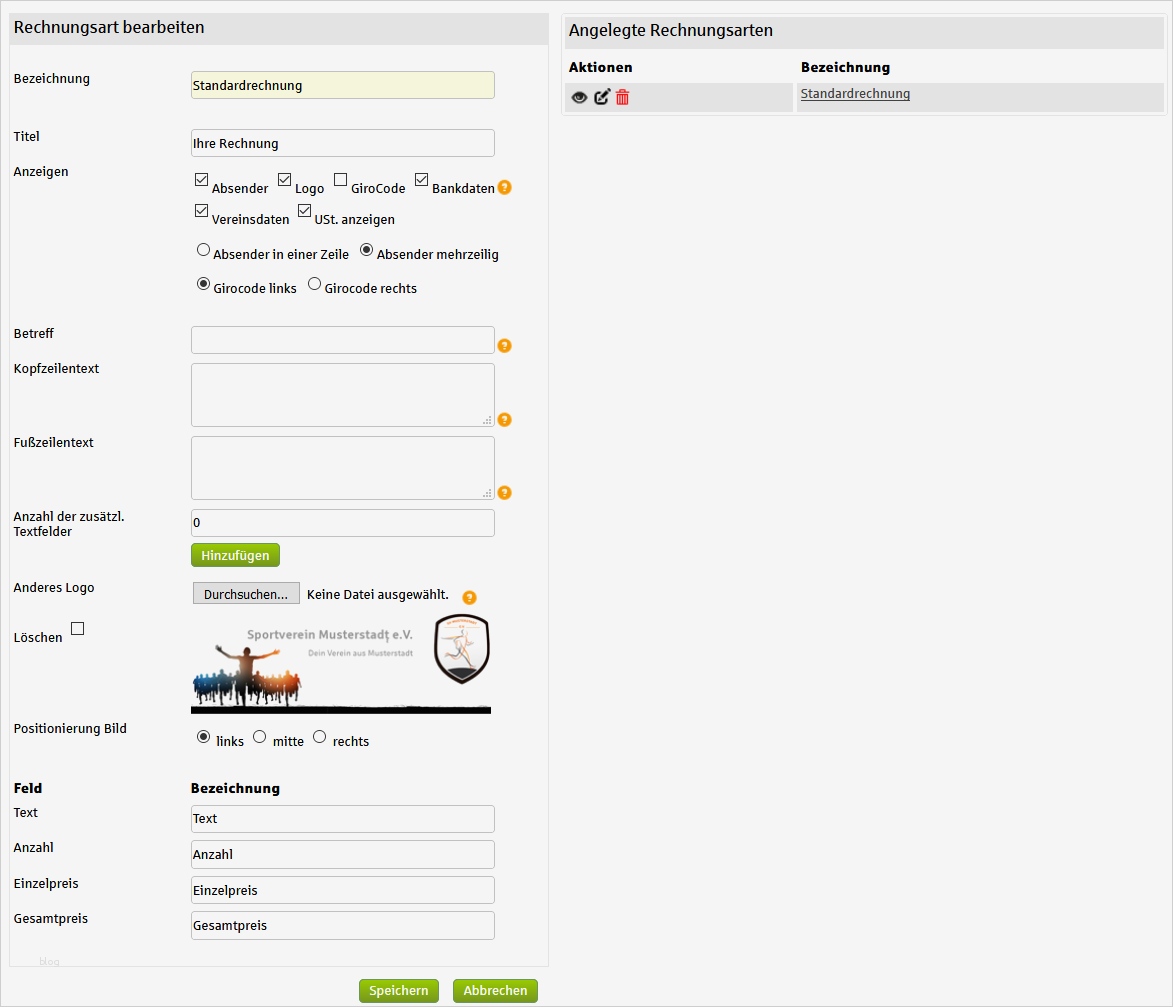Click the Aktionen column header
The width and height of the screenshot is (1173, 1007).
(600, 67)
